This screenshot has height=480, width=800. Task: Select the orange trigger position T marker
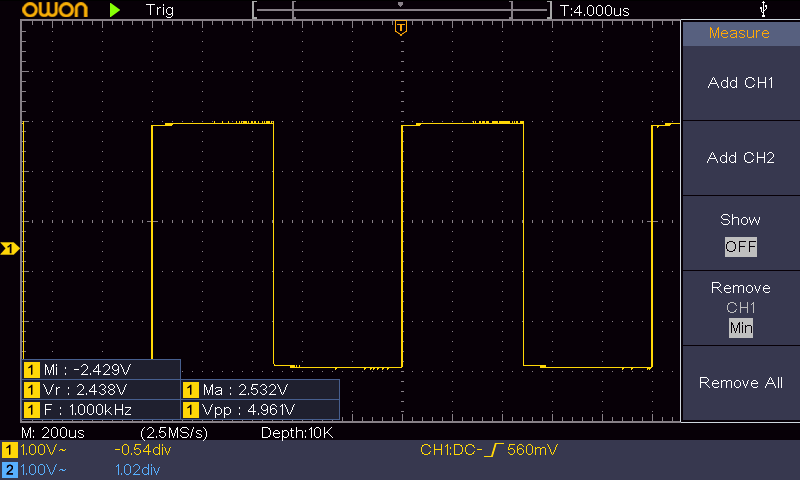401,28
